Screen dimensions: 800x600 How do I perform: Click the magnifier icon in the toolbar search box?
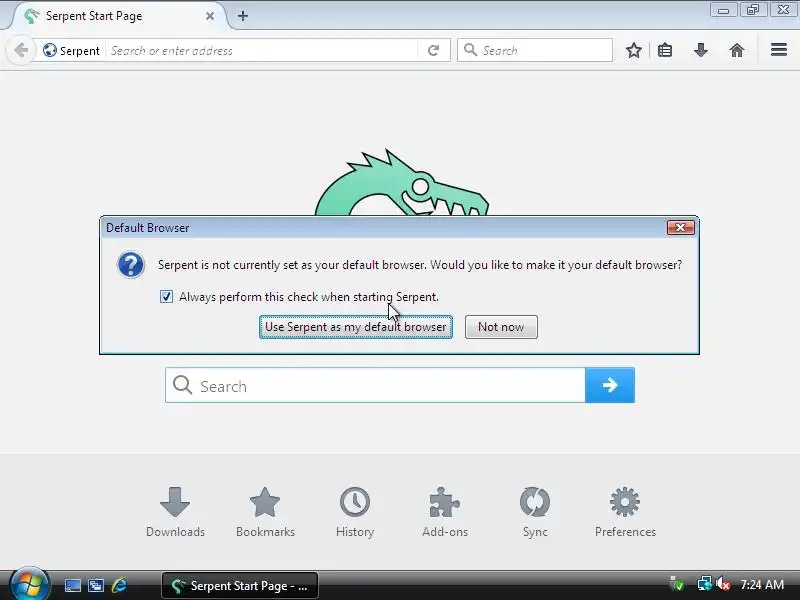pyautogui.click(x=470, y=50)
